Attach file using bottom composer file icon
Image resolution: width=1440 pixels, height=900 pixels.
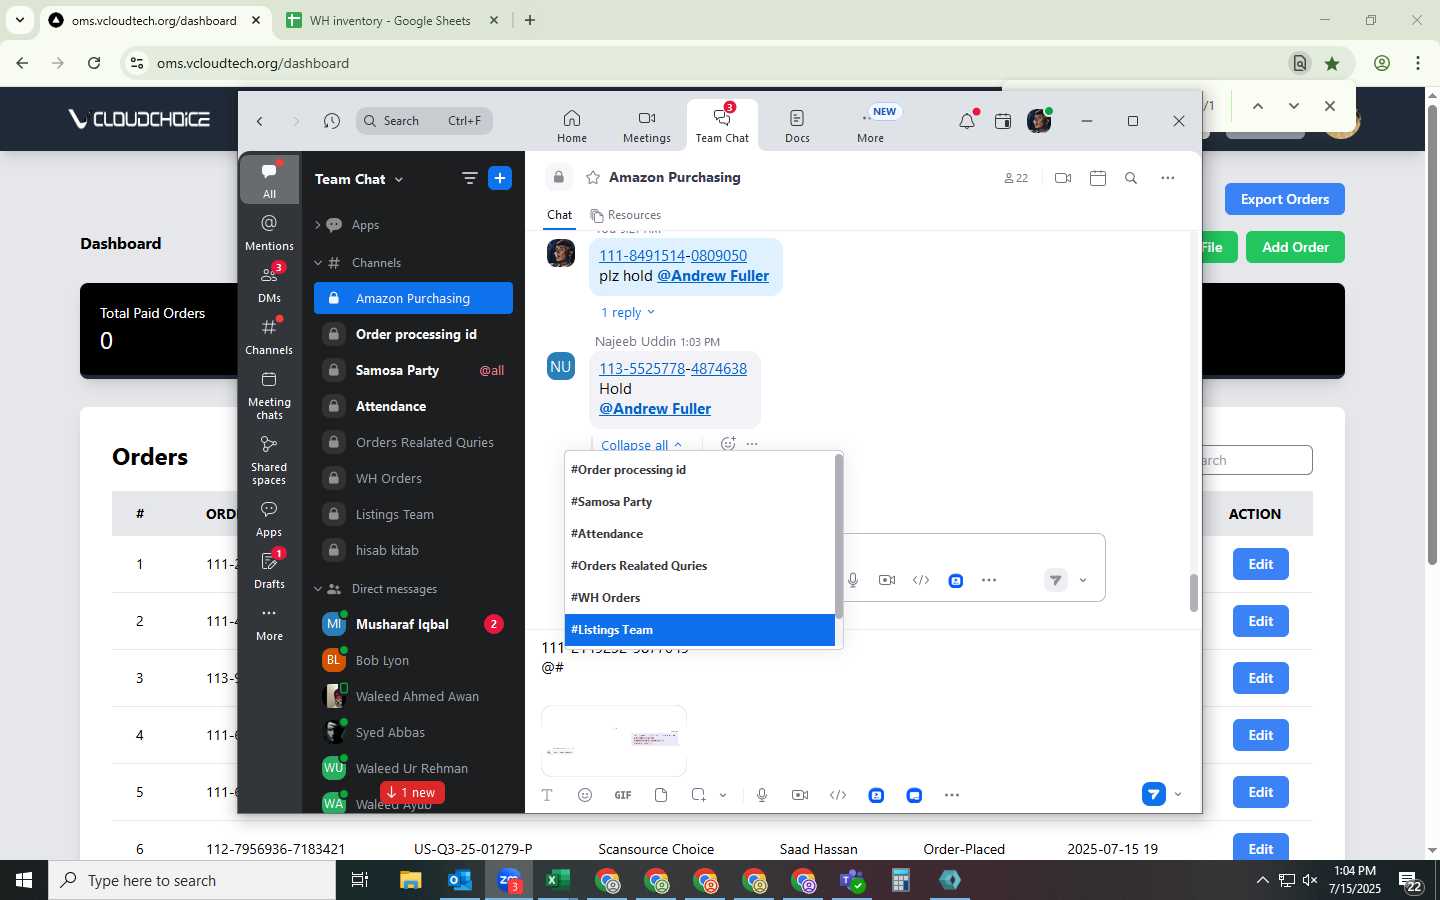click(x=661, y=795)
